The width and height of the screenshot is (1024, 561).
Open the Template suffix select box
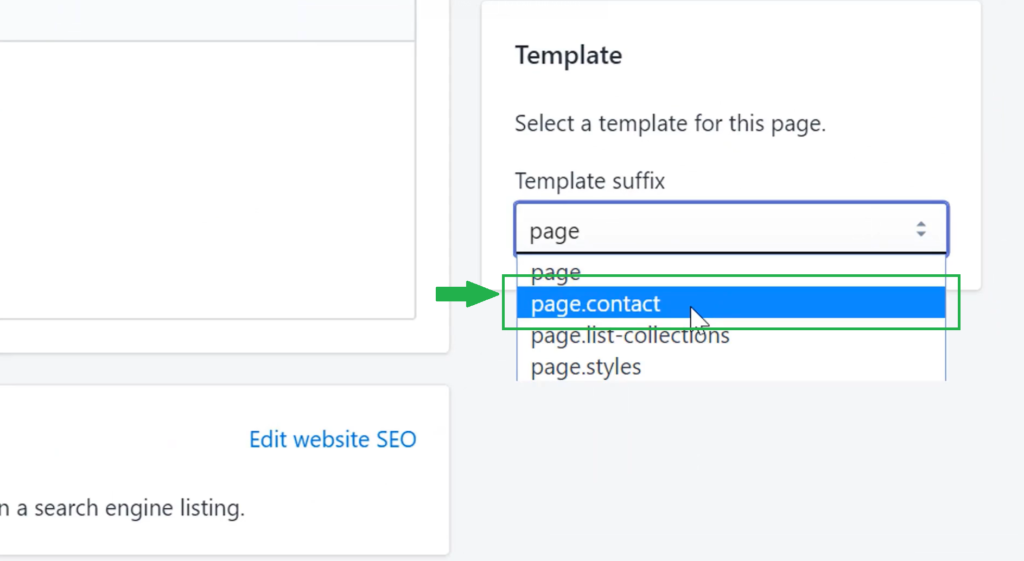[731, 229]
